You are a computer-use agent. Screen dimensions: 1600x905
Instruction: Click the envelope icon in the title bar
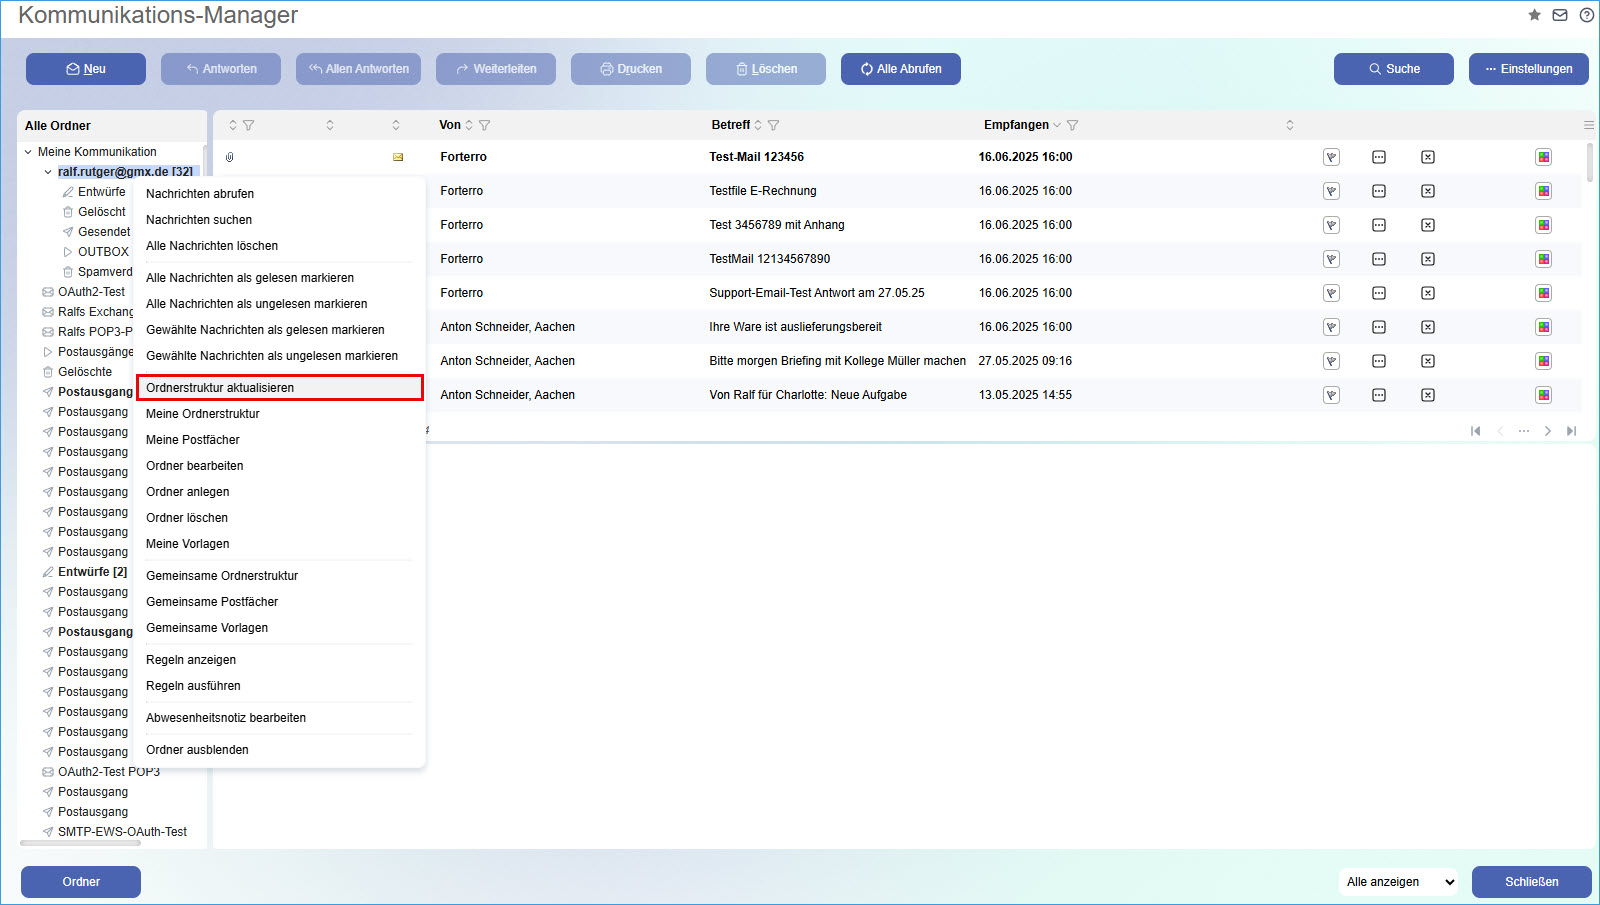1560,15
